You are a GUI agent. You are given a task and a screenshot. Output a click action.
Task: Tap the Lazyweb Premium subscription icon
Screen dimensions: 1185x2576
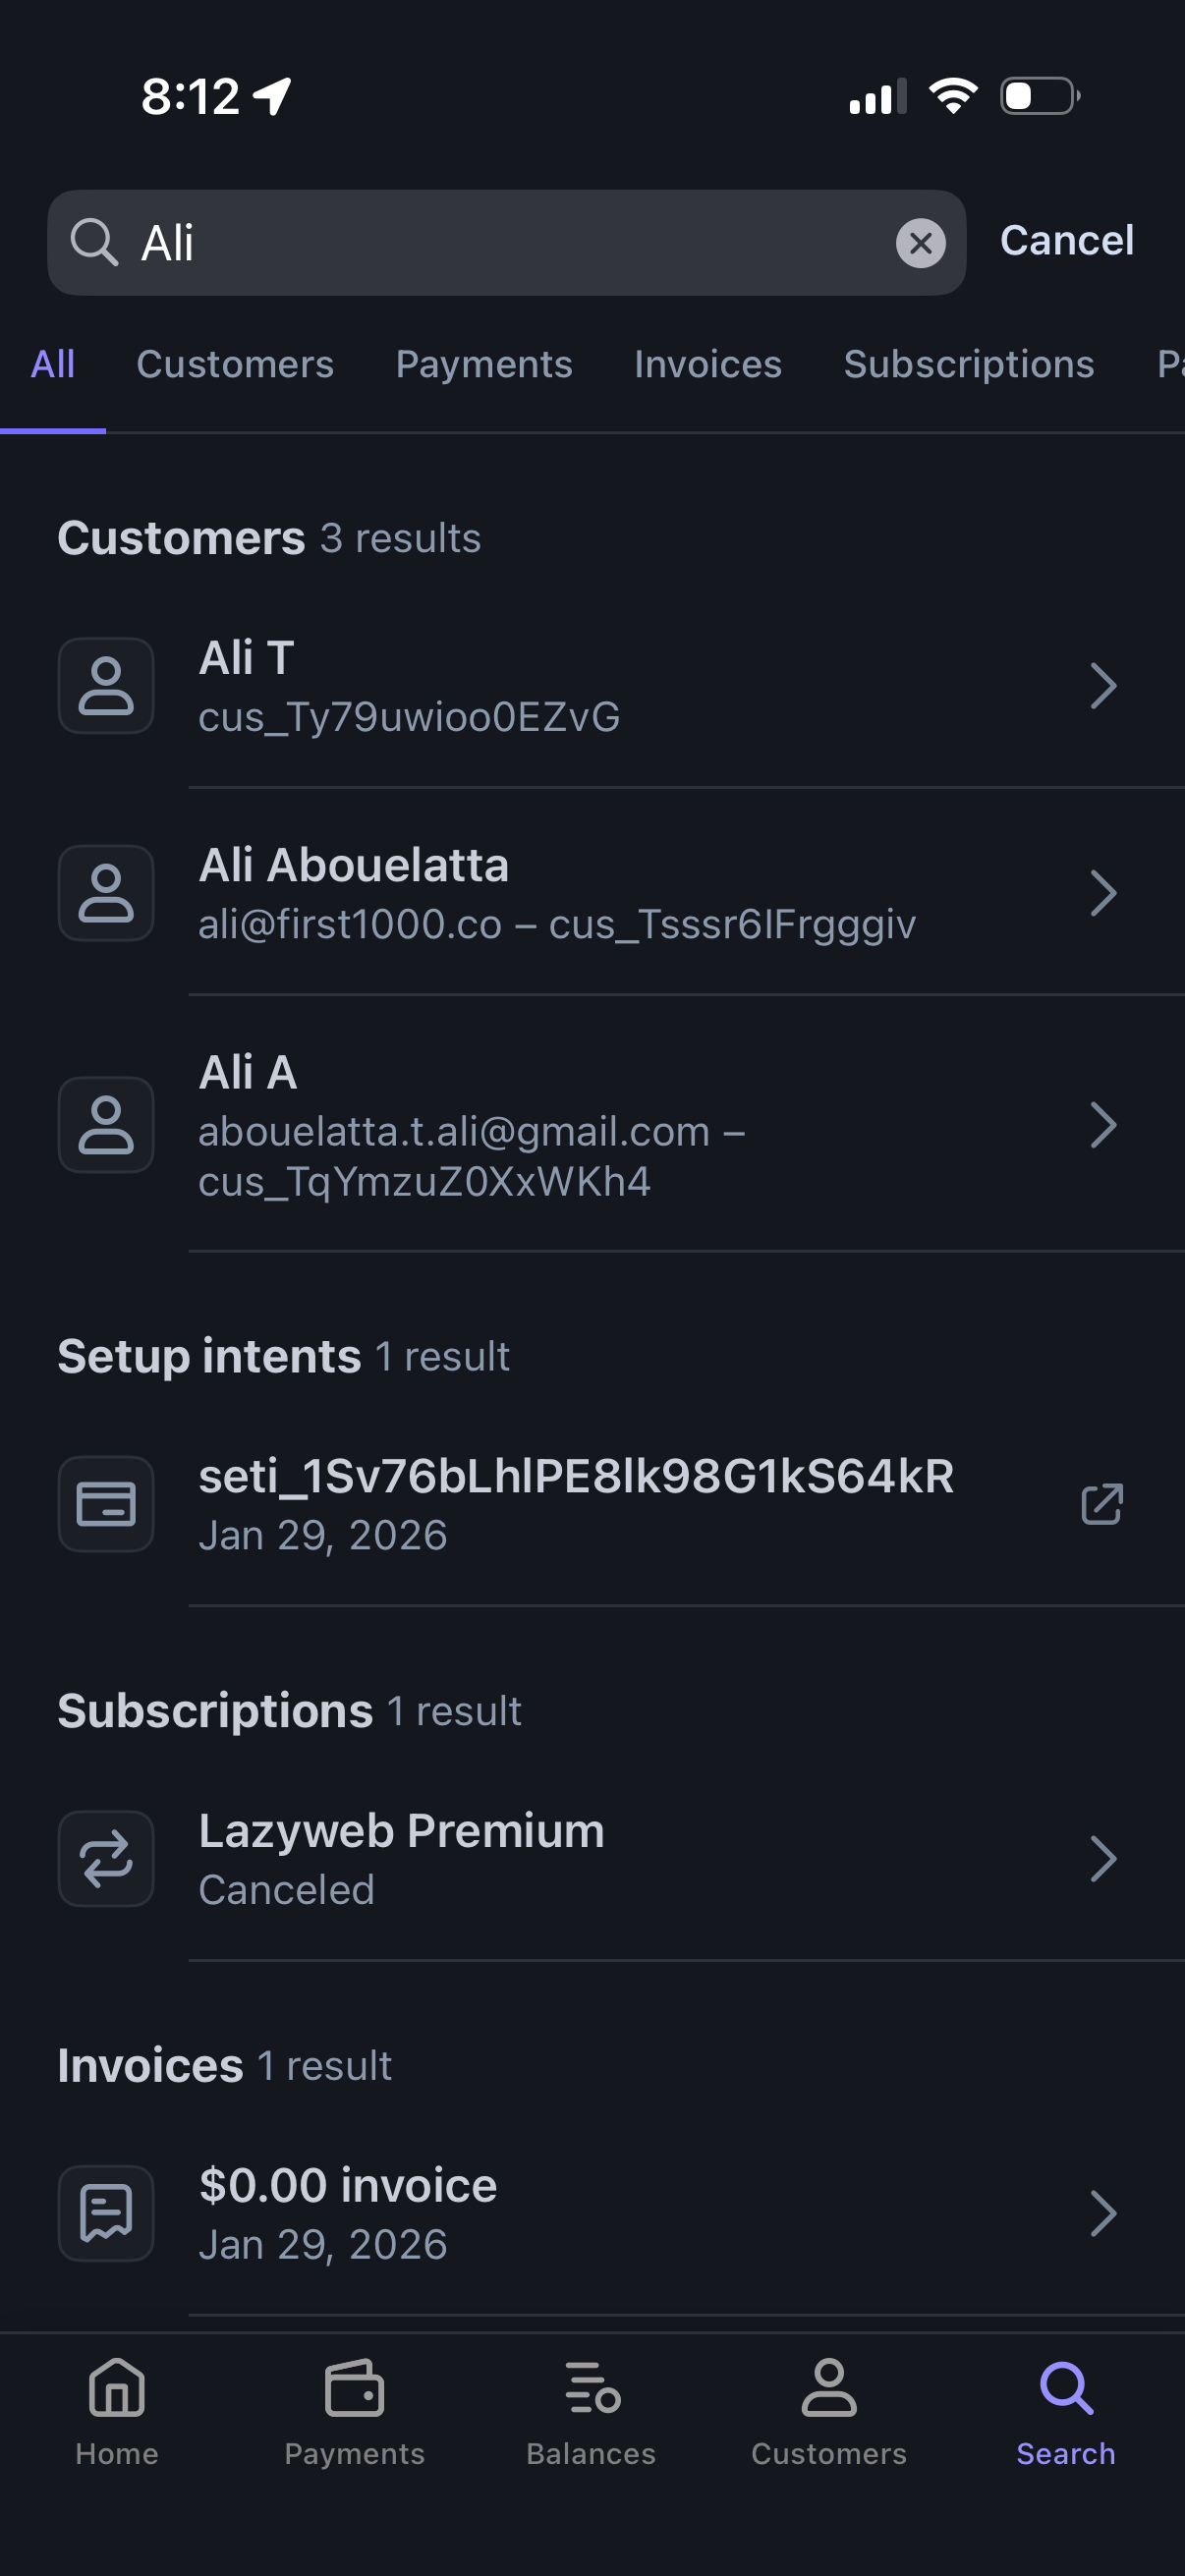coord(106,1859)
